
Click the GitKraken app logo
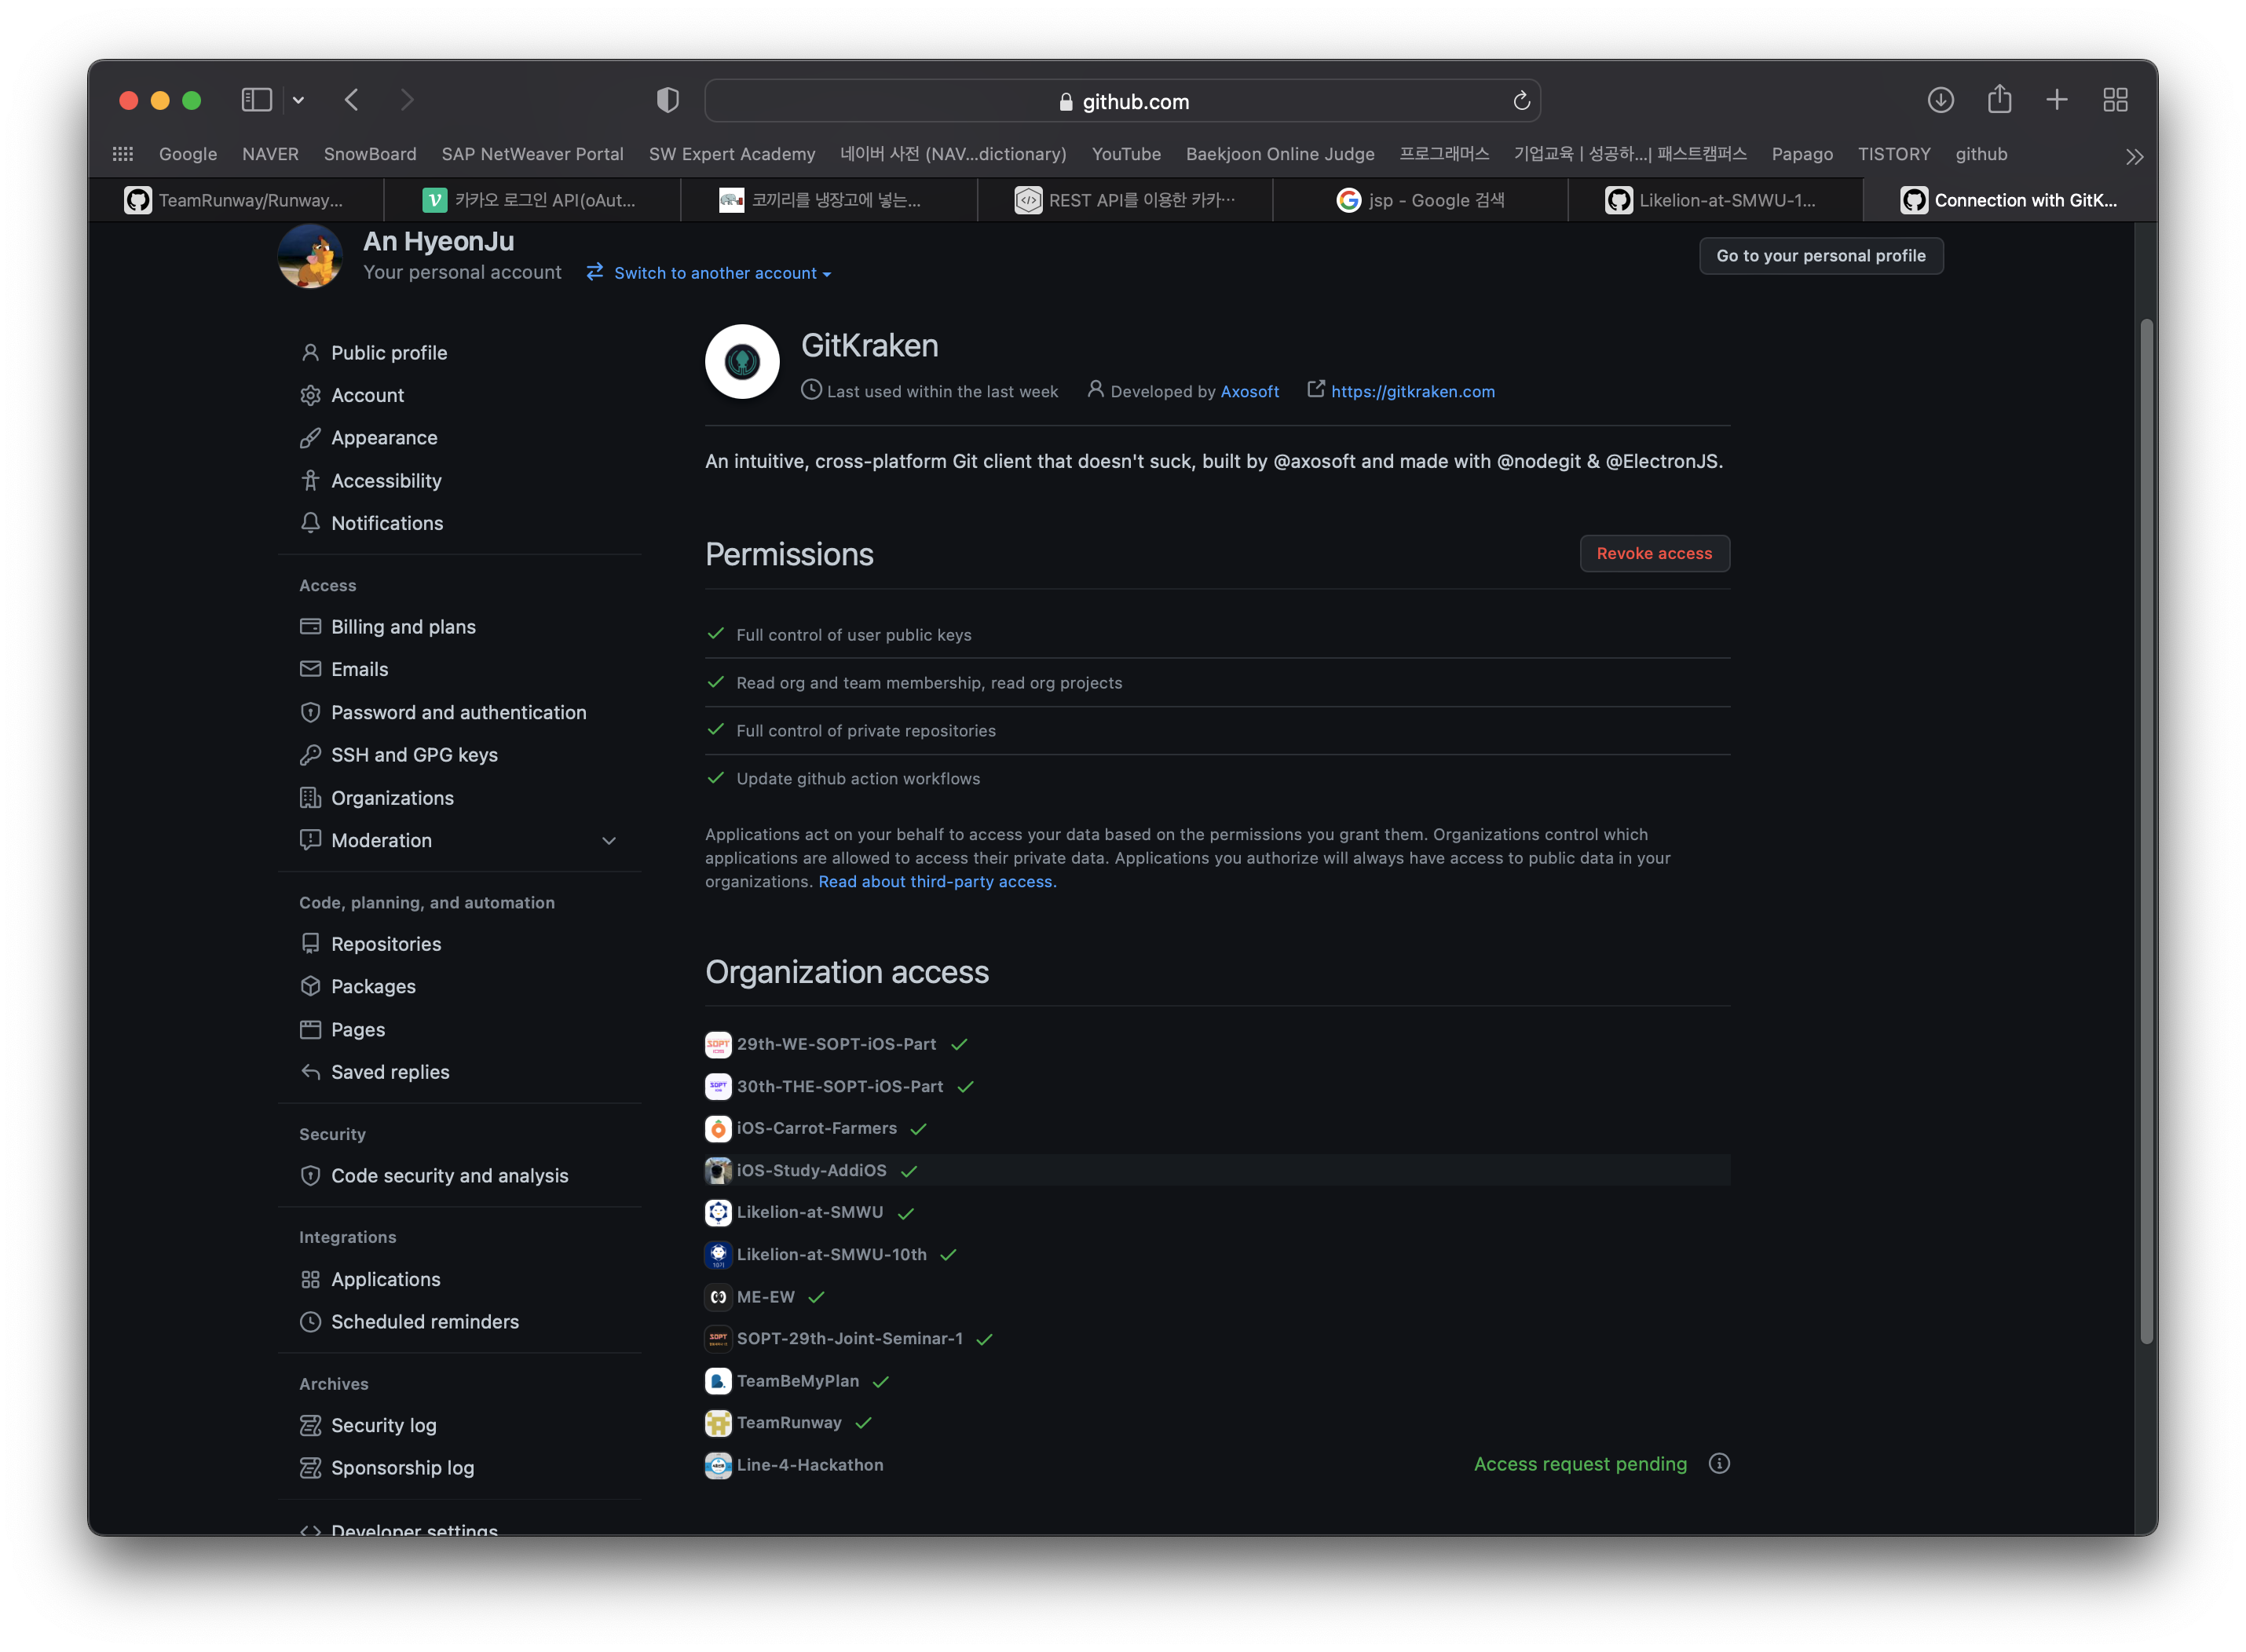[x=742, y=361]
